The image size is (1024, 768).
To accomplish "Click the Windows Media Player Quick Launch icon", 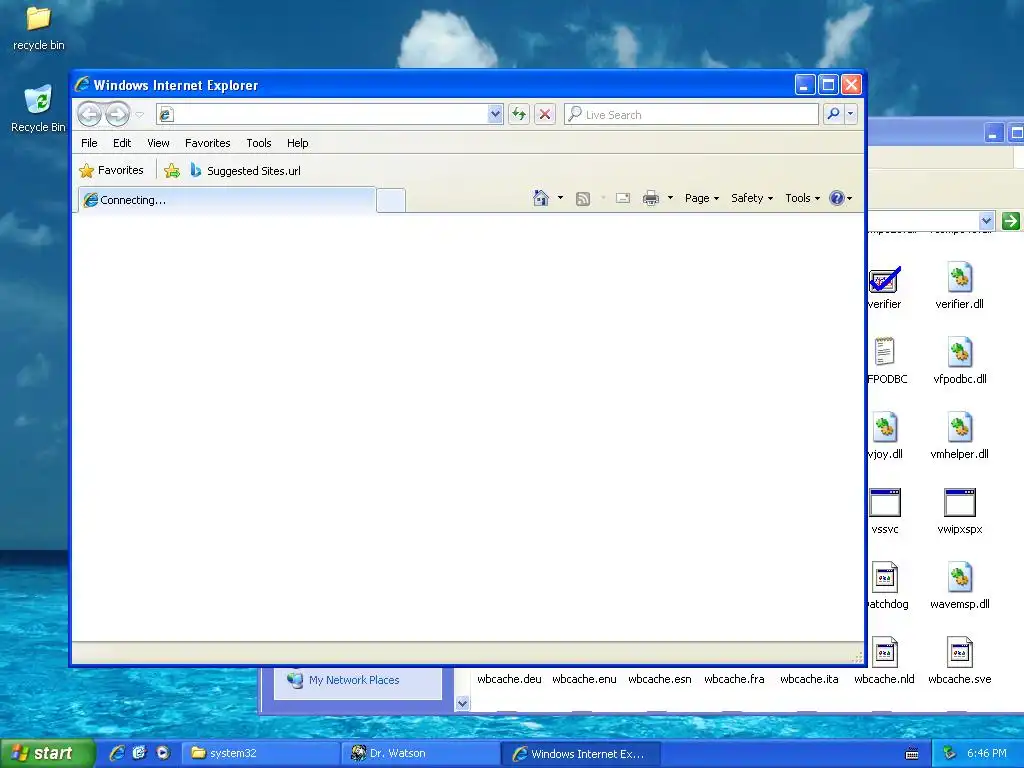I will tap(163, 753).
